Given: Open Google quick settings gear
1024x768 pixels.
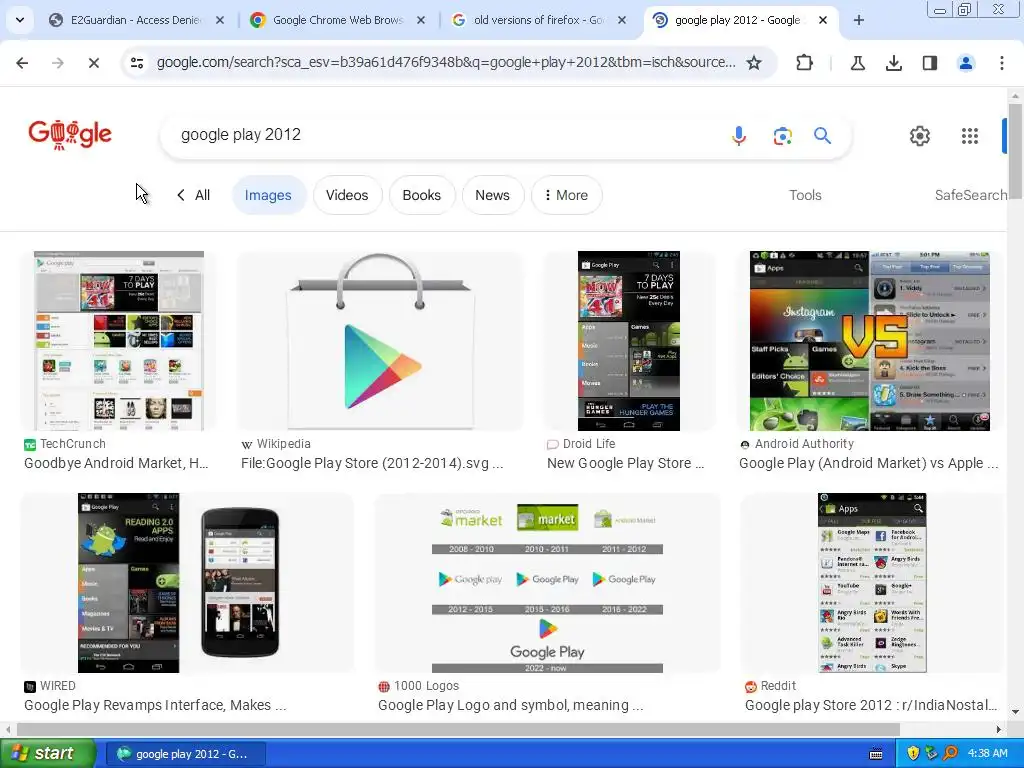Looking at the screenshot, I should click(x=920, y=136).
